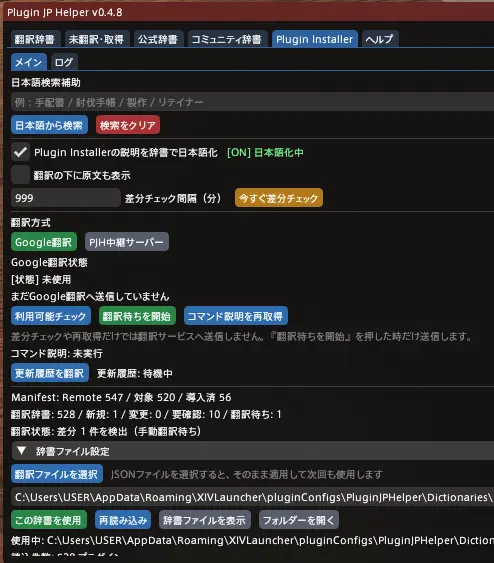Select Google翻訳 translation method
Screen dimensions: 494x563
(x=44, y=242)
